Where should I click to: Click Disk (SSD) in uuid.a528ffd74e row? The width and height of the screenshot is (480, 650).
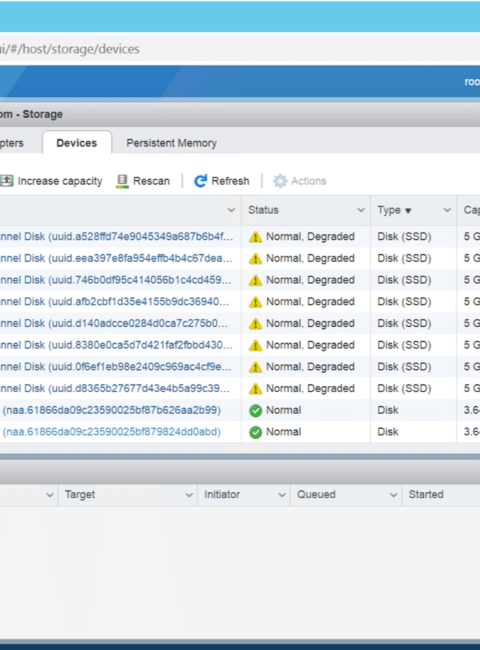pyautogui.click(x=404, y=237)
